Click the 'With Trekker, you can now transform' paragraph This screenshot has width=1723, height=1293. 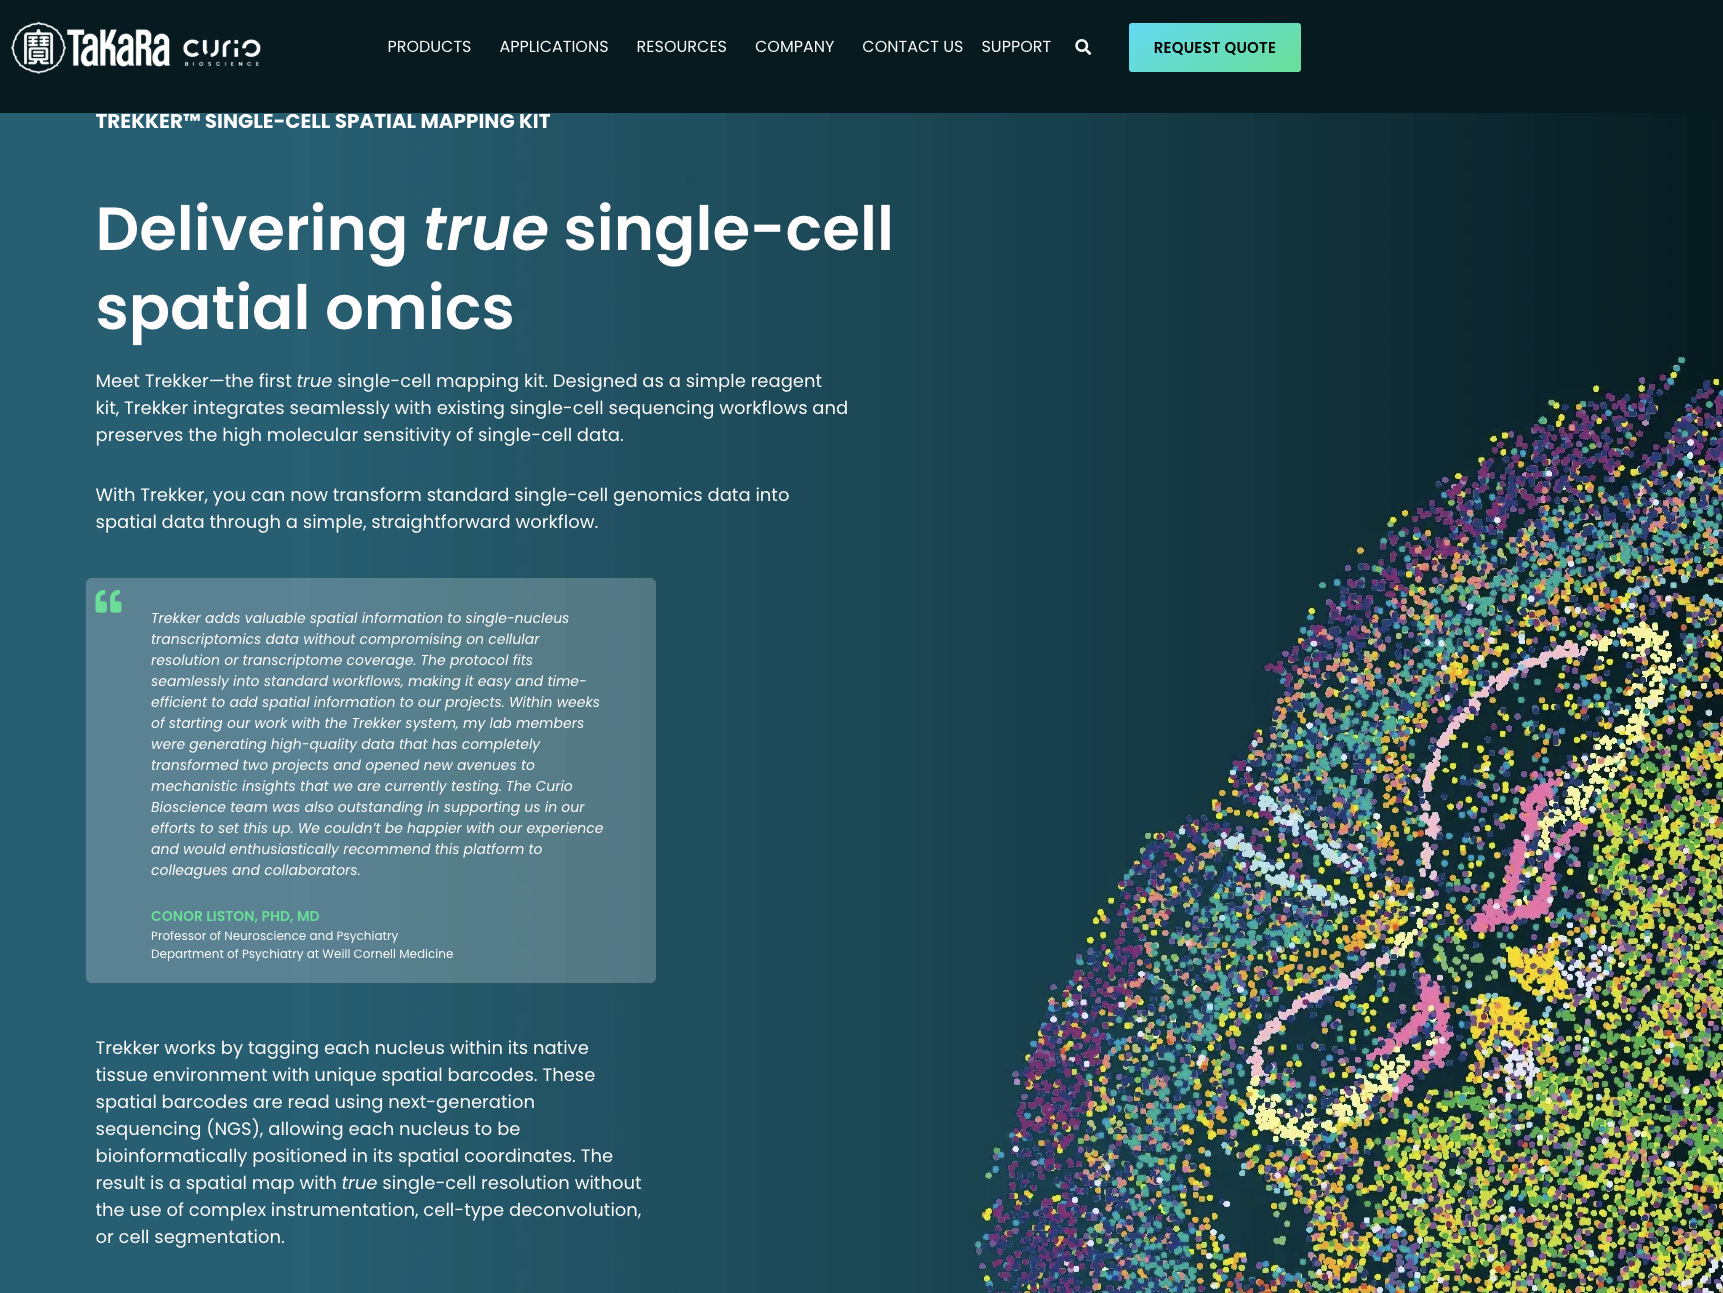pos(442,508)
